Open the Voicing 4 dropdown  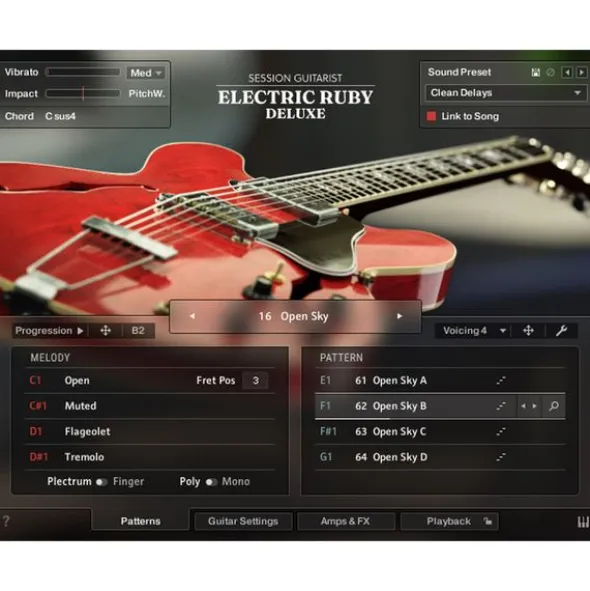point(474,331)
